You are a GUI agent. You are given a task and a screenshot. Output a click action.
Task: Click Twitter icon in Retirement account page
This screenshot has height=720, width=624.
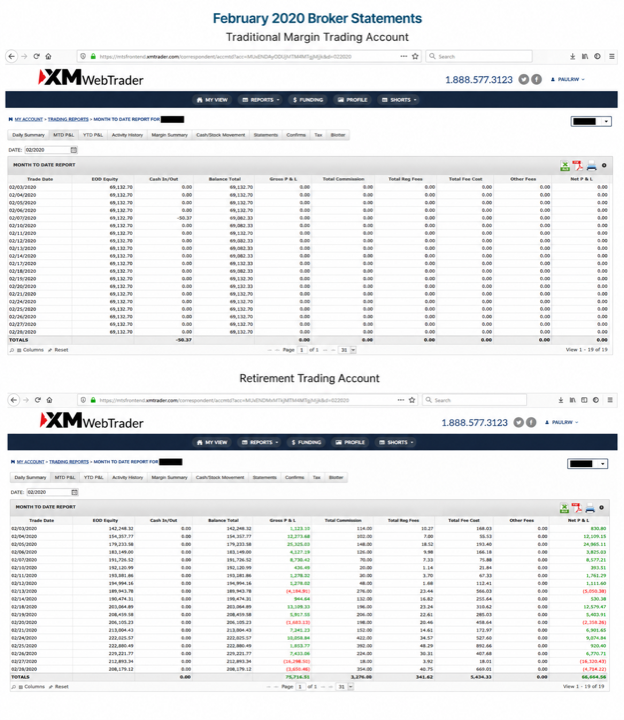(x=518, y=422)
